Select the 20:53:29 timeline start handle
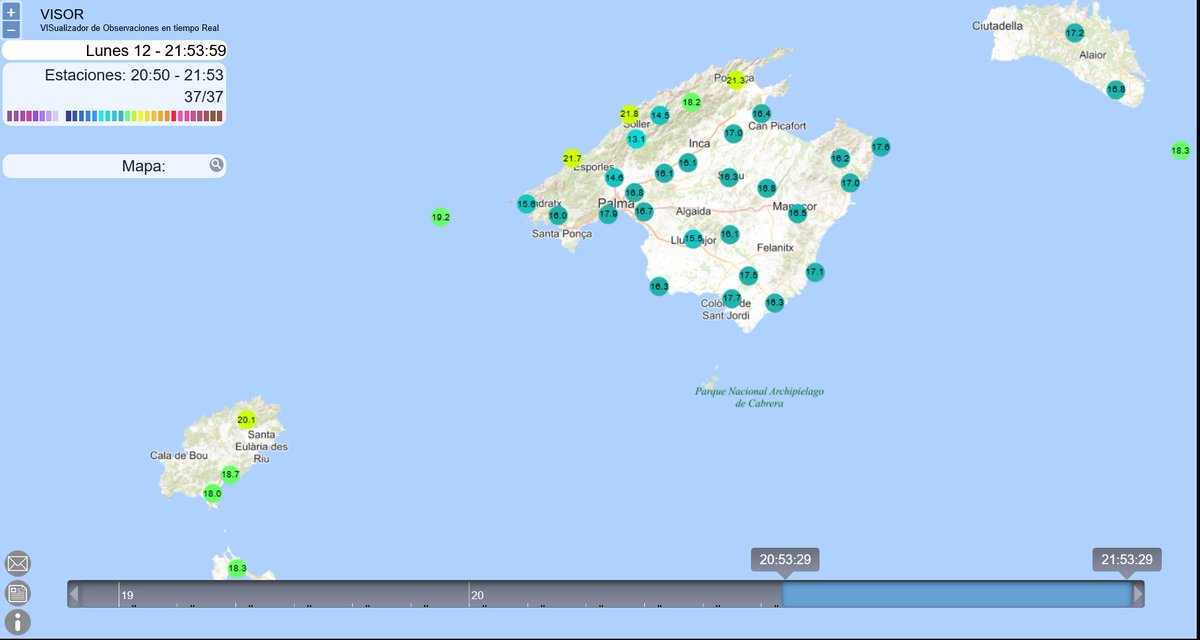 click(x=785, y=560)
